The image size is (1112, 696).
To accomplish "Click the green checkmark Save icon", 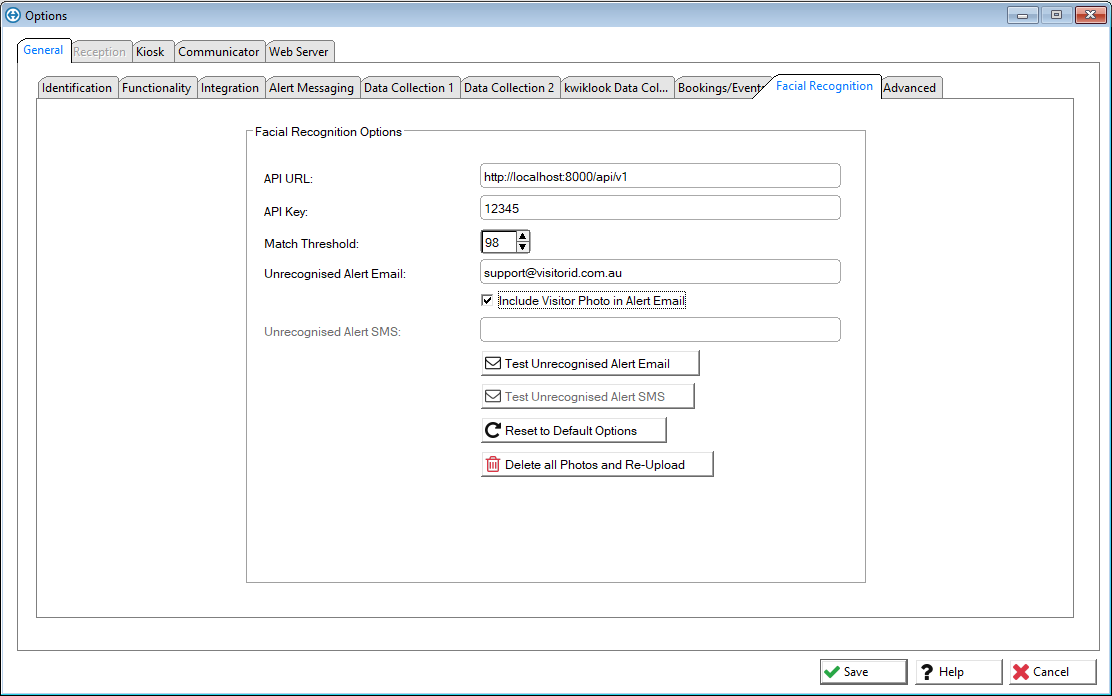I will point(832,672).
